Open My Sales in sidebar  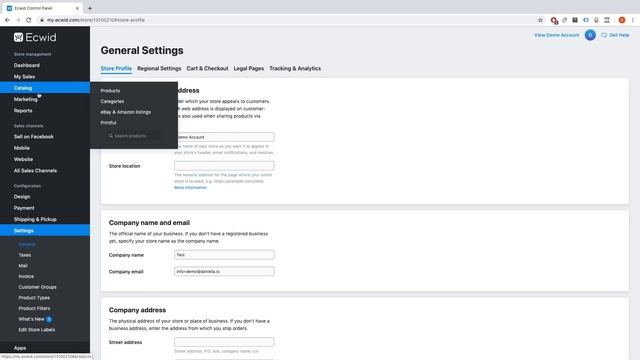[24, 77]
